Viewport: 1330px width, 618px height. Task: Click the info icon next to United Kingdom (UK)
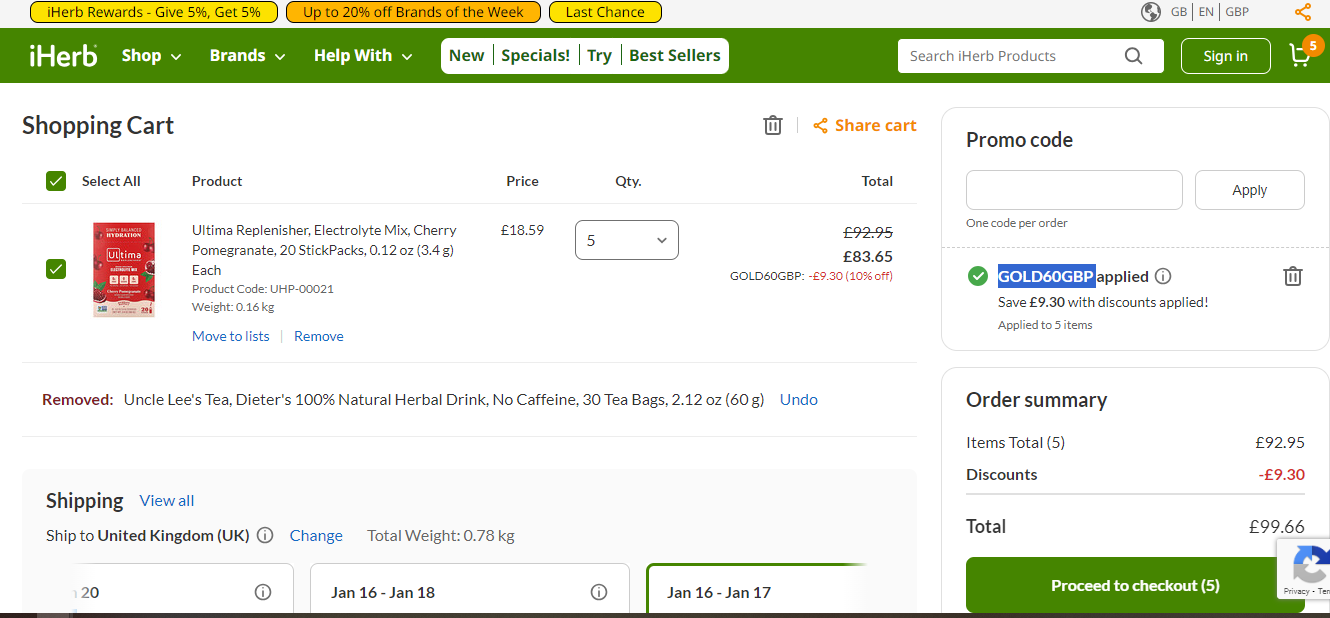(x=265, y=535)
